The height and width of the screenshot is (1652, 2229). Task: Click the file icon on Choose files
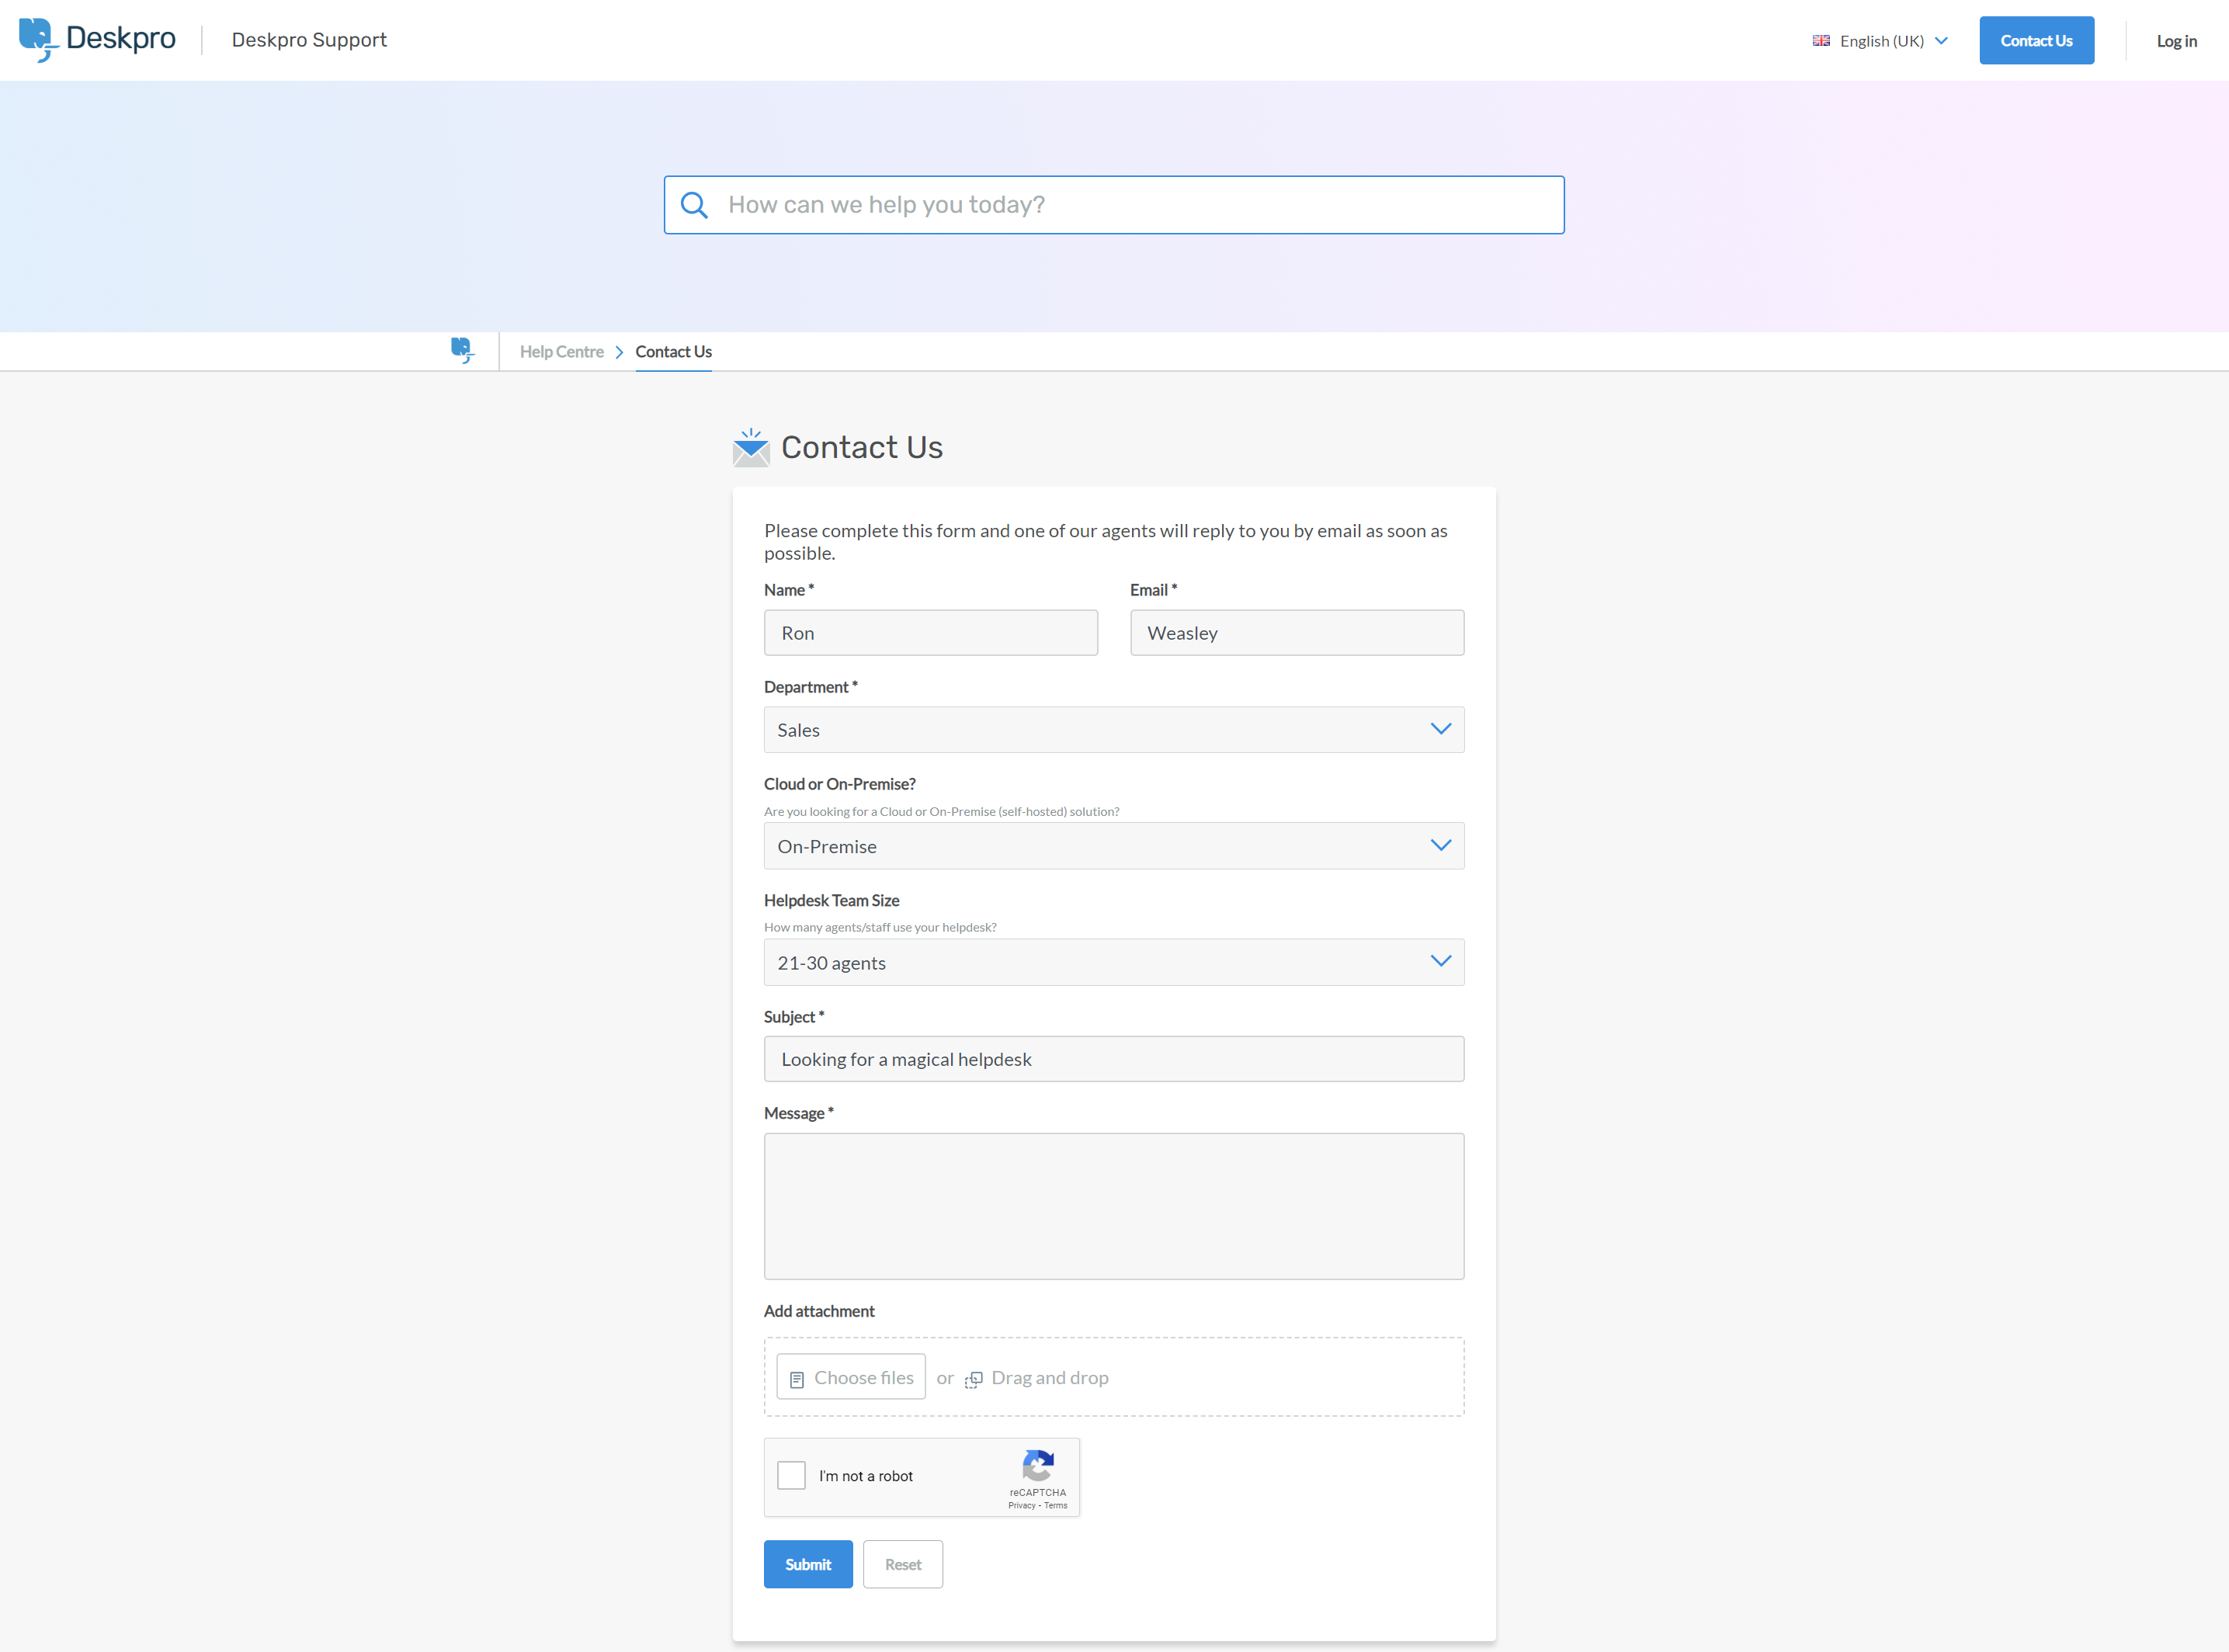[x=797, y=1379]
